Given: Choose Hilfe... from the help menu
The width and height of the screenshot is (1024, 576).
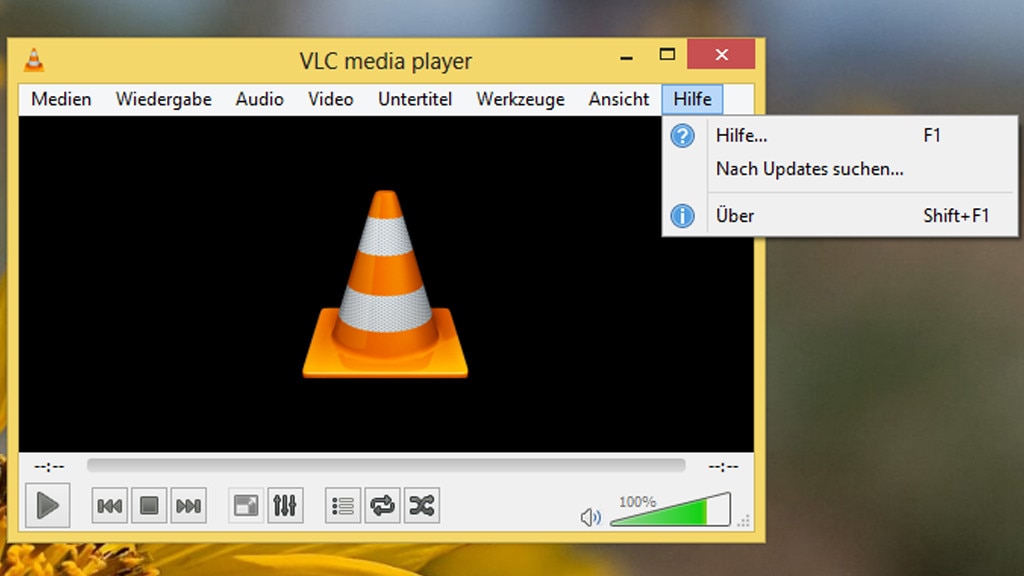Looking at the screenshot, I should (742, 136).
